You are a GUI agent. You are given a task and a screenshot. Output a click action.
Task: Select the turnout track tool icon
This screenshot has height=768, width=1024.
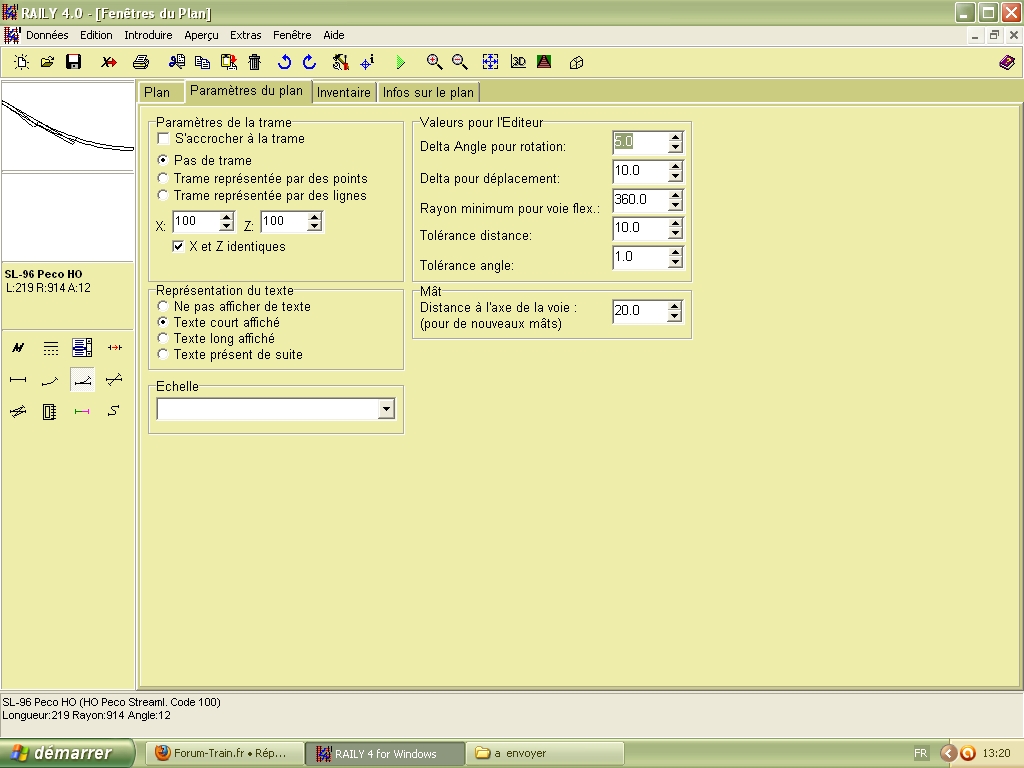tap(82, 380)
